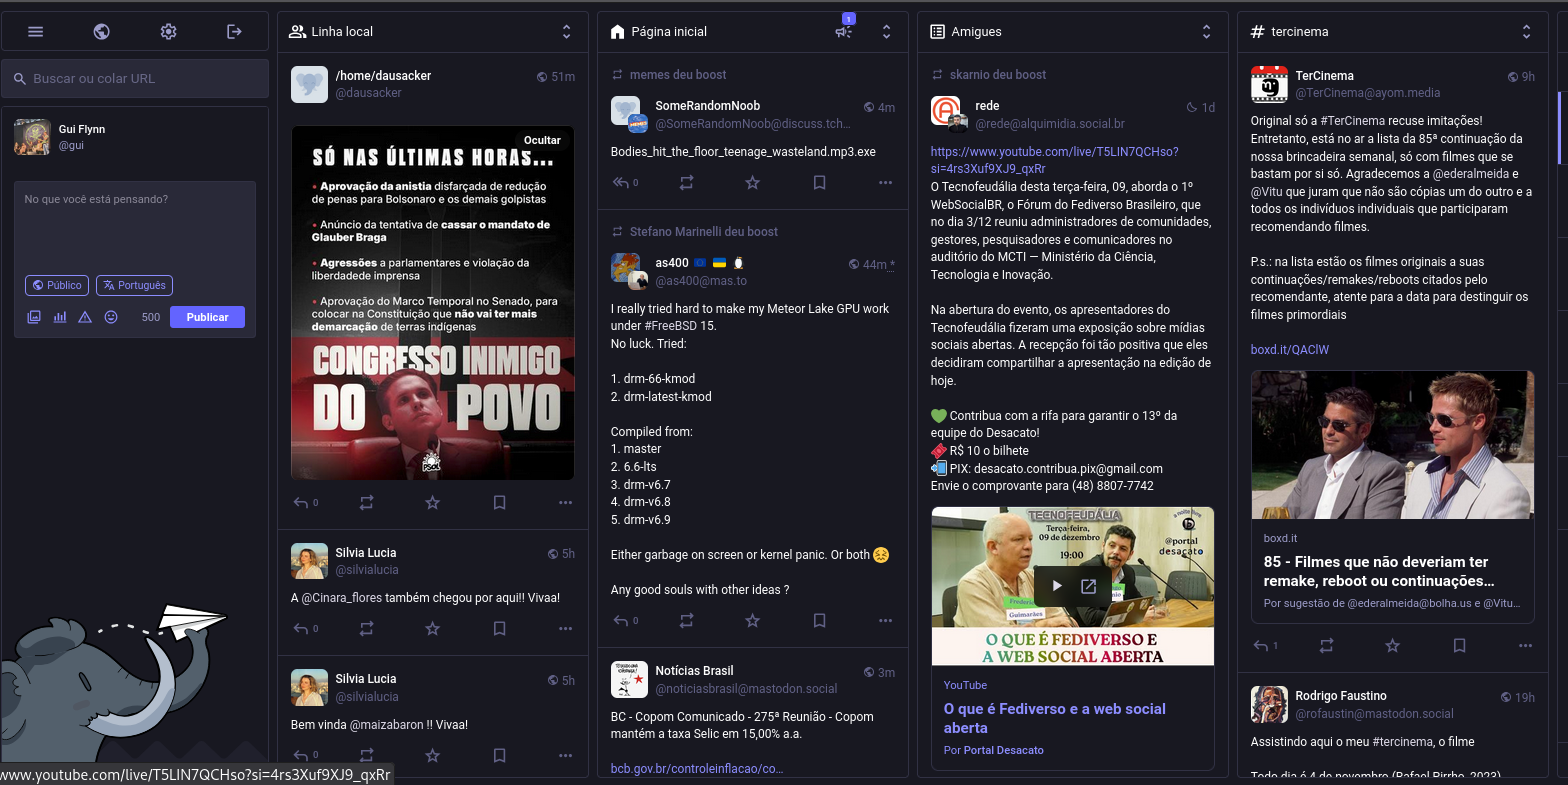Attach media to the new post

pos(34,317)
